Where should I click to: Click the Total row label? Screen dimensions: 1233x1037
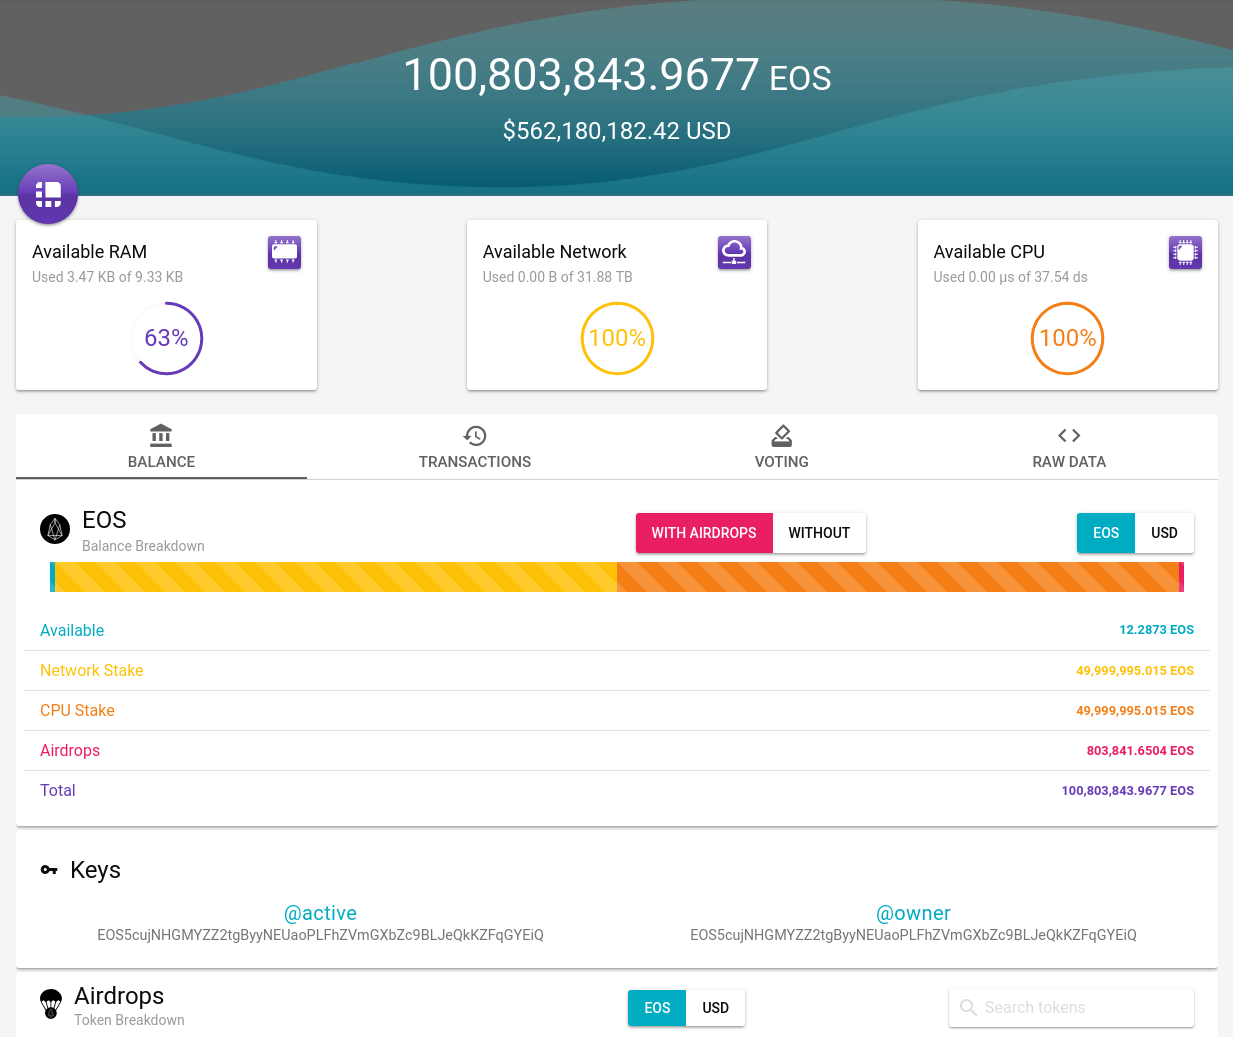[x=58, y=790]
